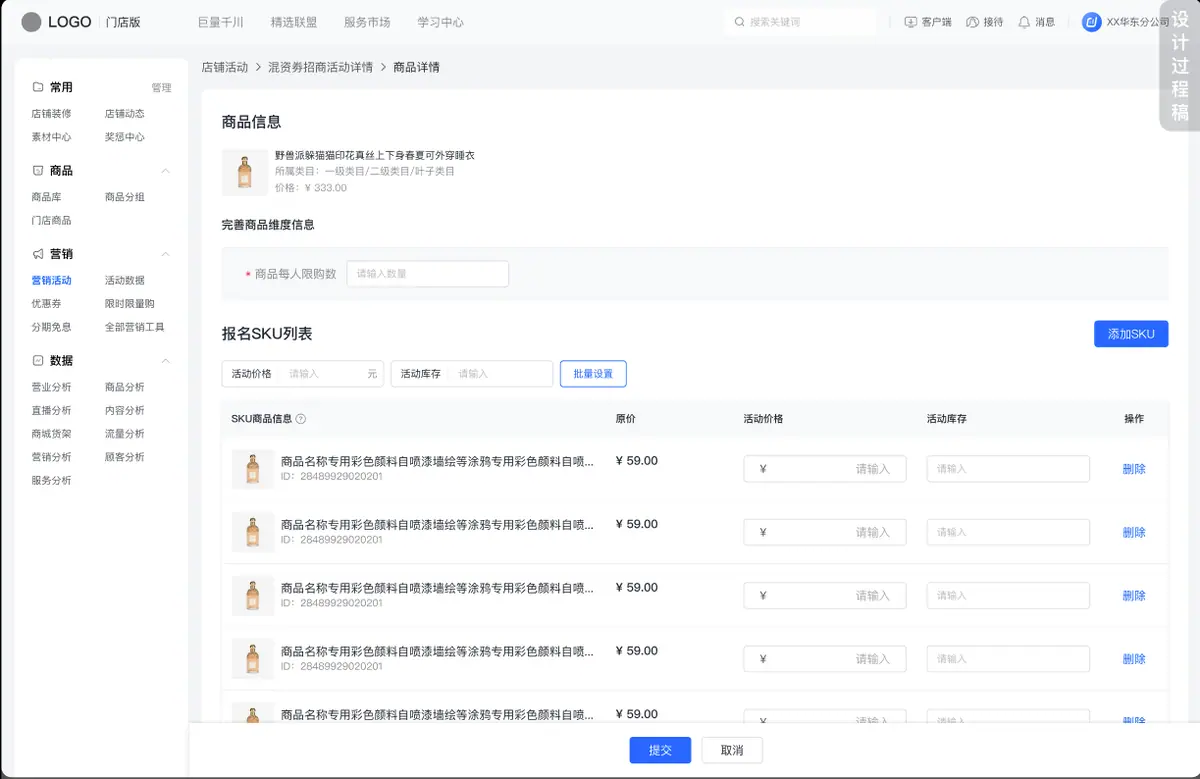Open 营业分析 sidebar entry
Image resolution: width=1200 pixels, height=779 pixels.
tap(51, 387)
